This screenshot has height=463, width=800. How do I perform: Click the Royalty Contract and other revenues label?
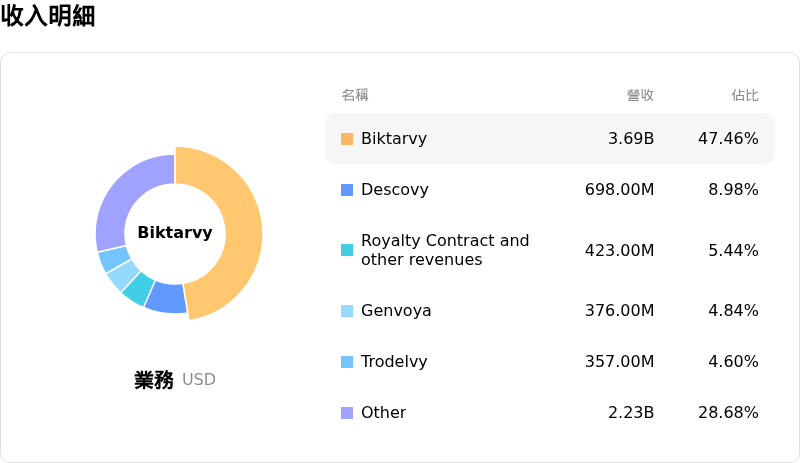tap(445, 250)
